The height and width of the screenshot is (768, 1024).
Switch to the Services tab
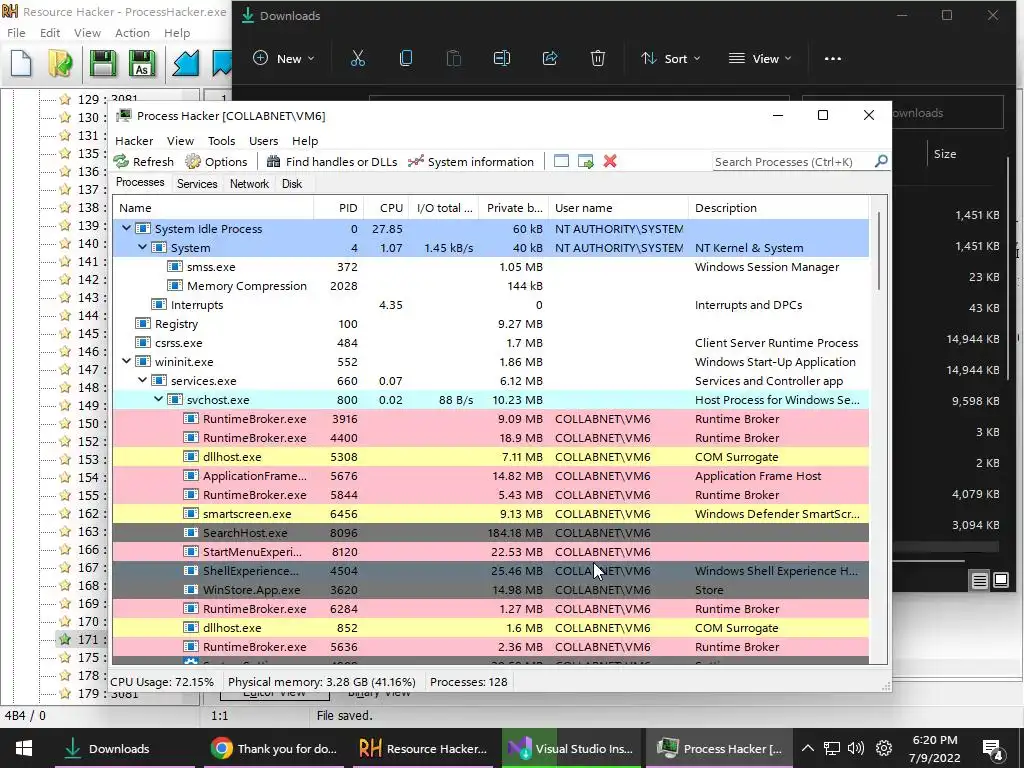[197, 184]
